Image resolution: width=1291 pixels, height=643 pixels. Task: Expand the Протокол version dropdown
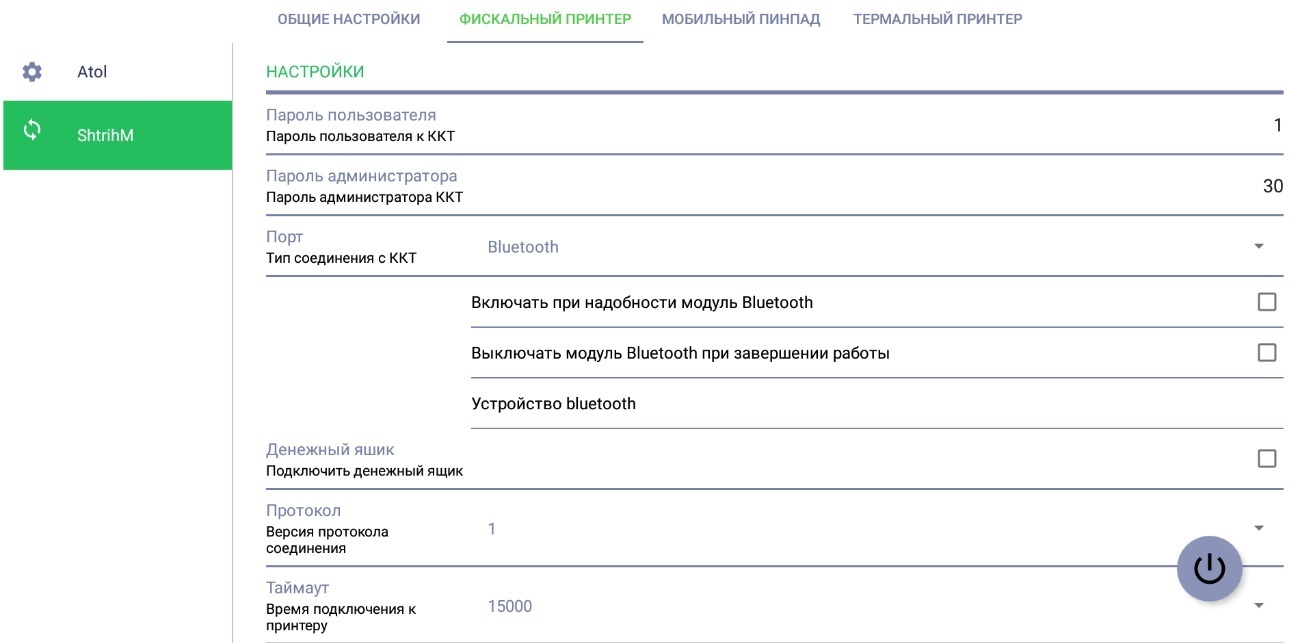click(1258, 529)
